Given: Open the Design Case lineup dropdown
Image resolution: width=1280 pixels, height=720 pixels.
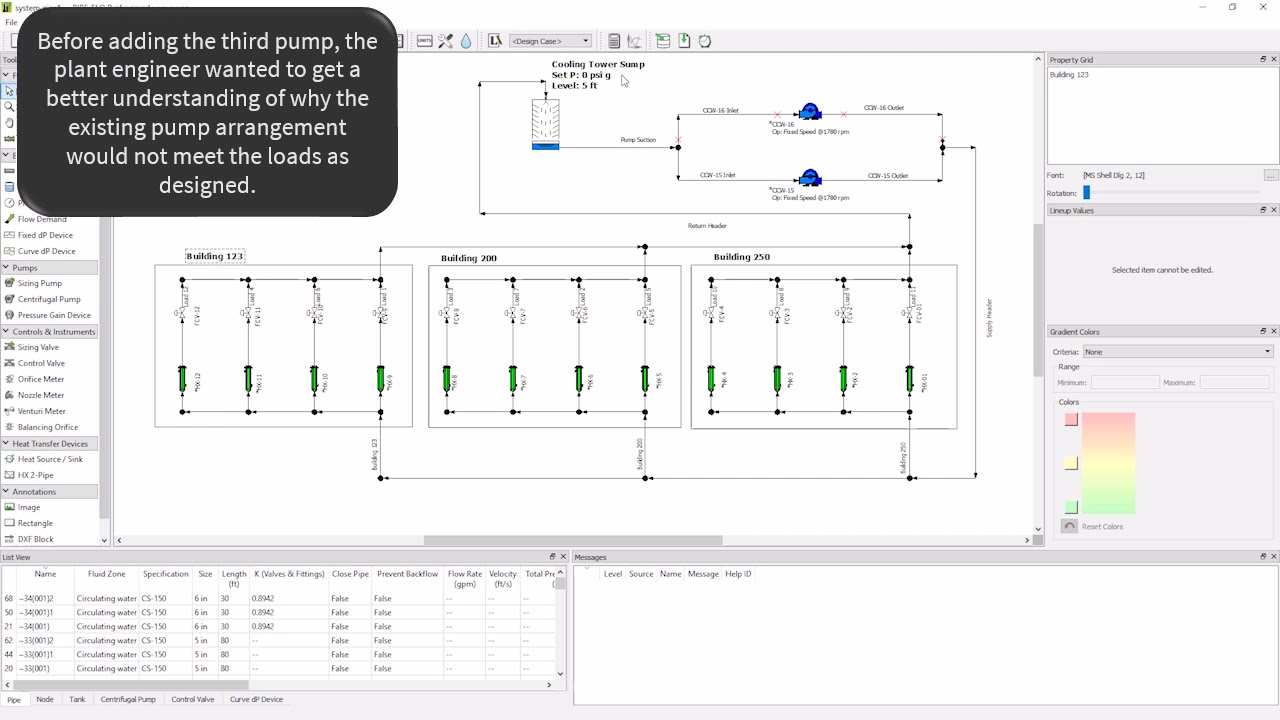Looking at the screenshot, I should tap(550, 41).
